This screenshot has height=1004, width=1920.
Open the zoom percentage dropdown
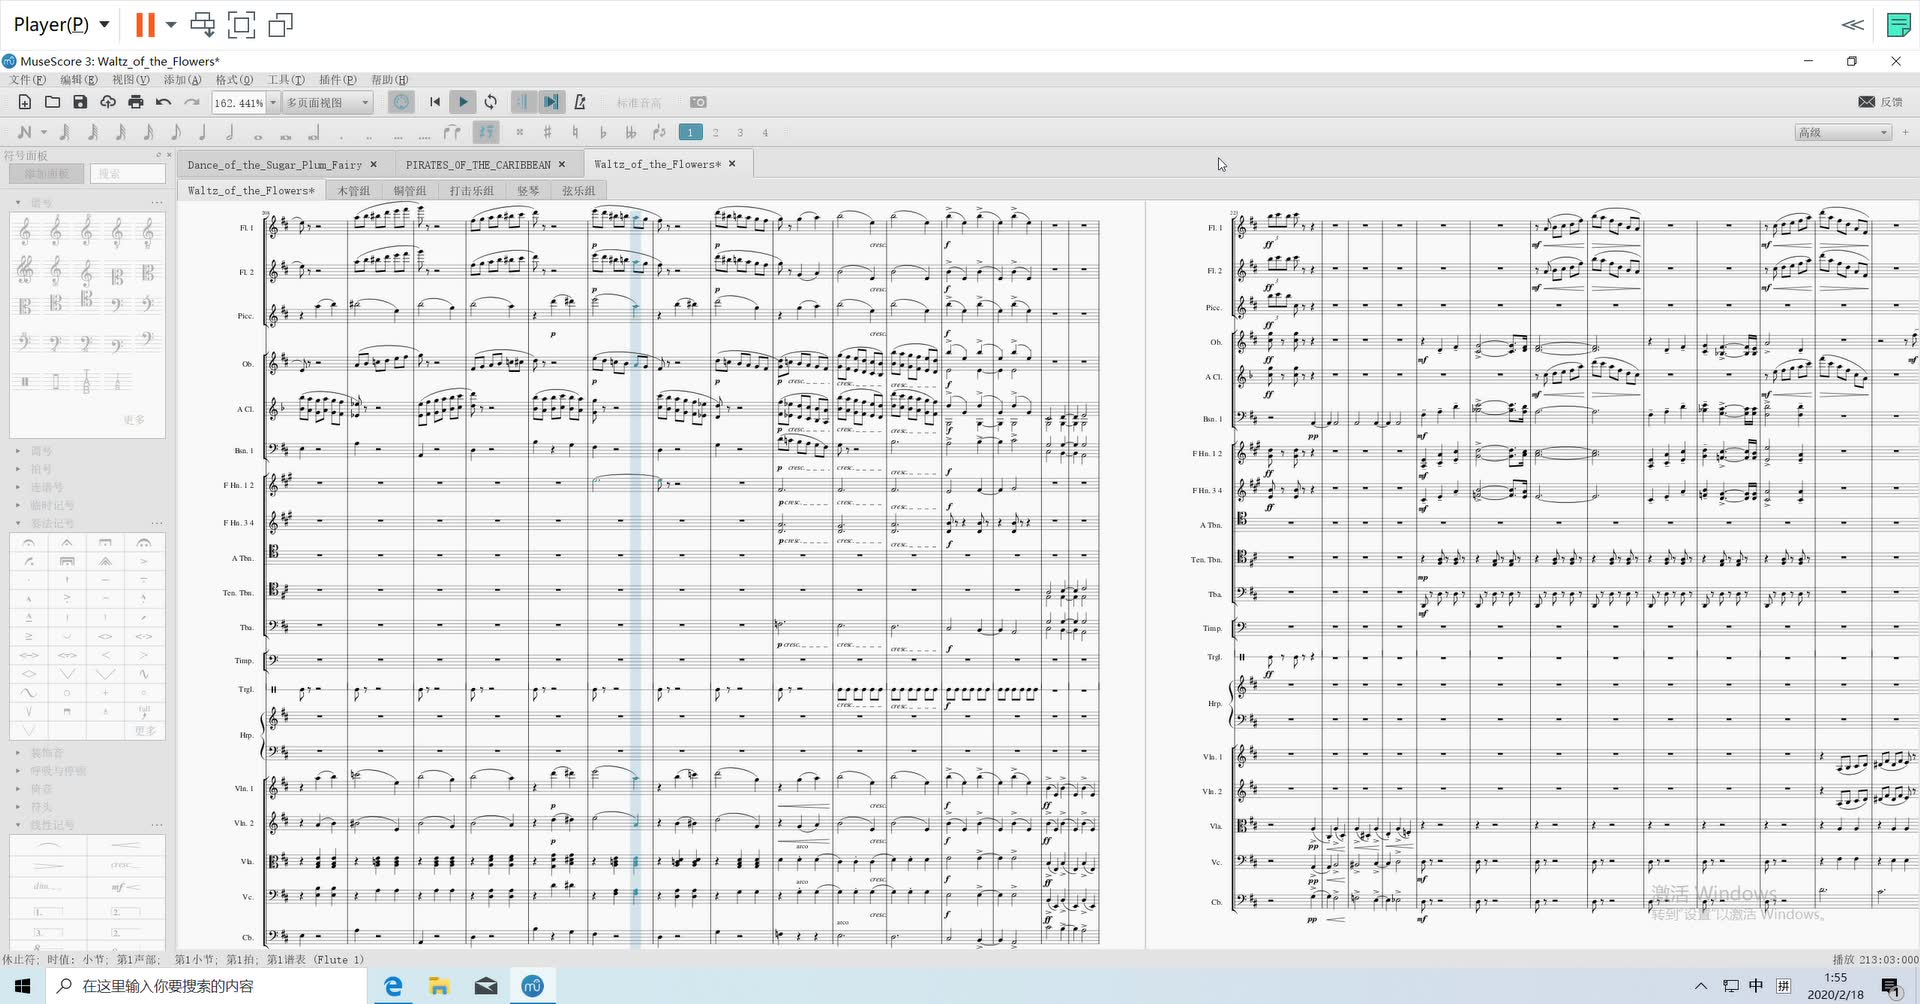coord(272,102)
